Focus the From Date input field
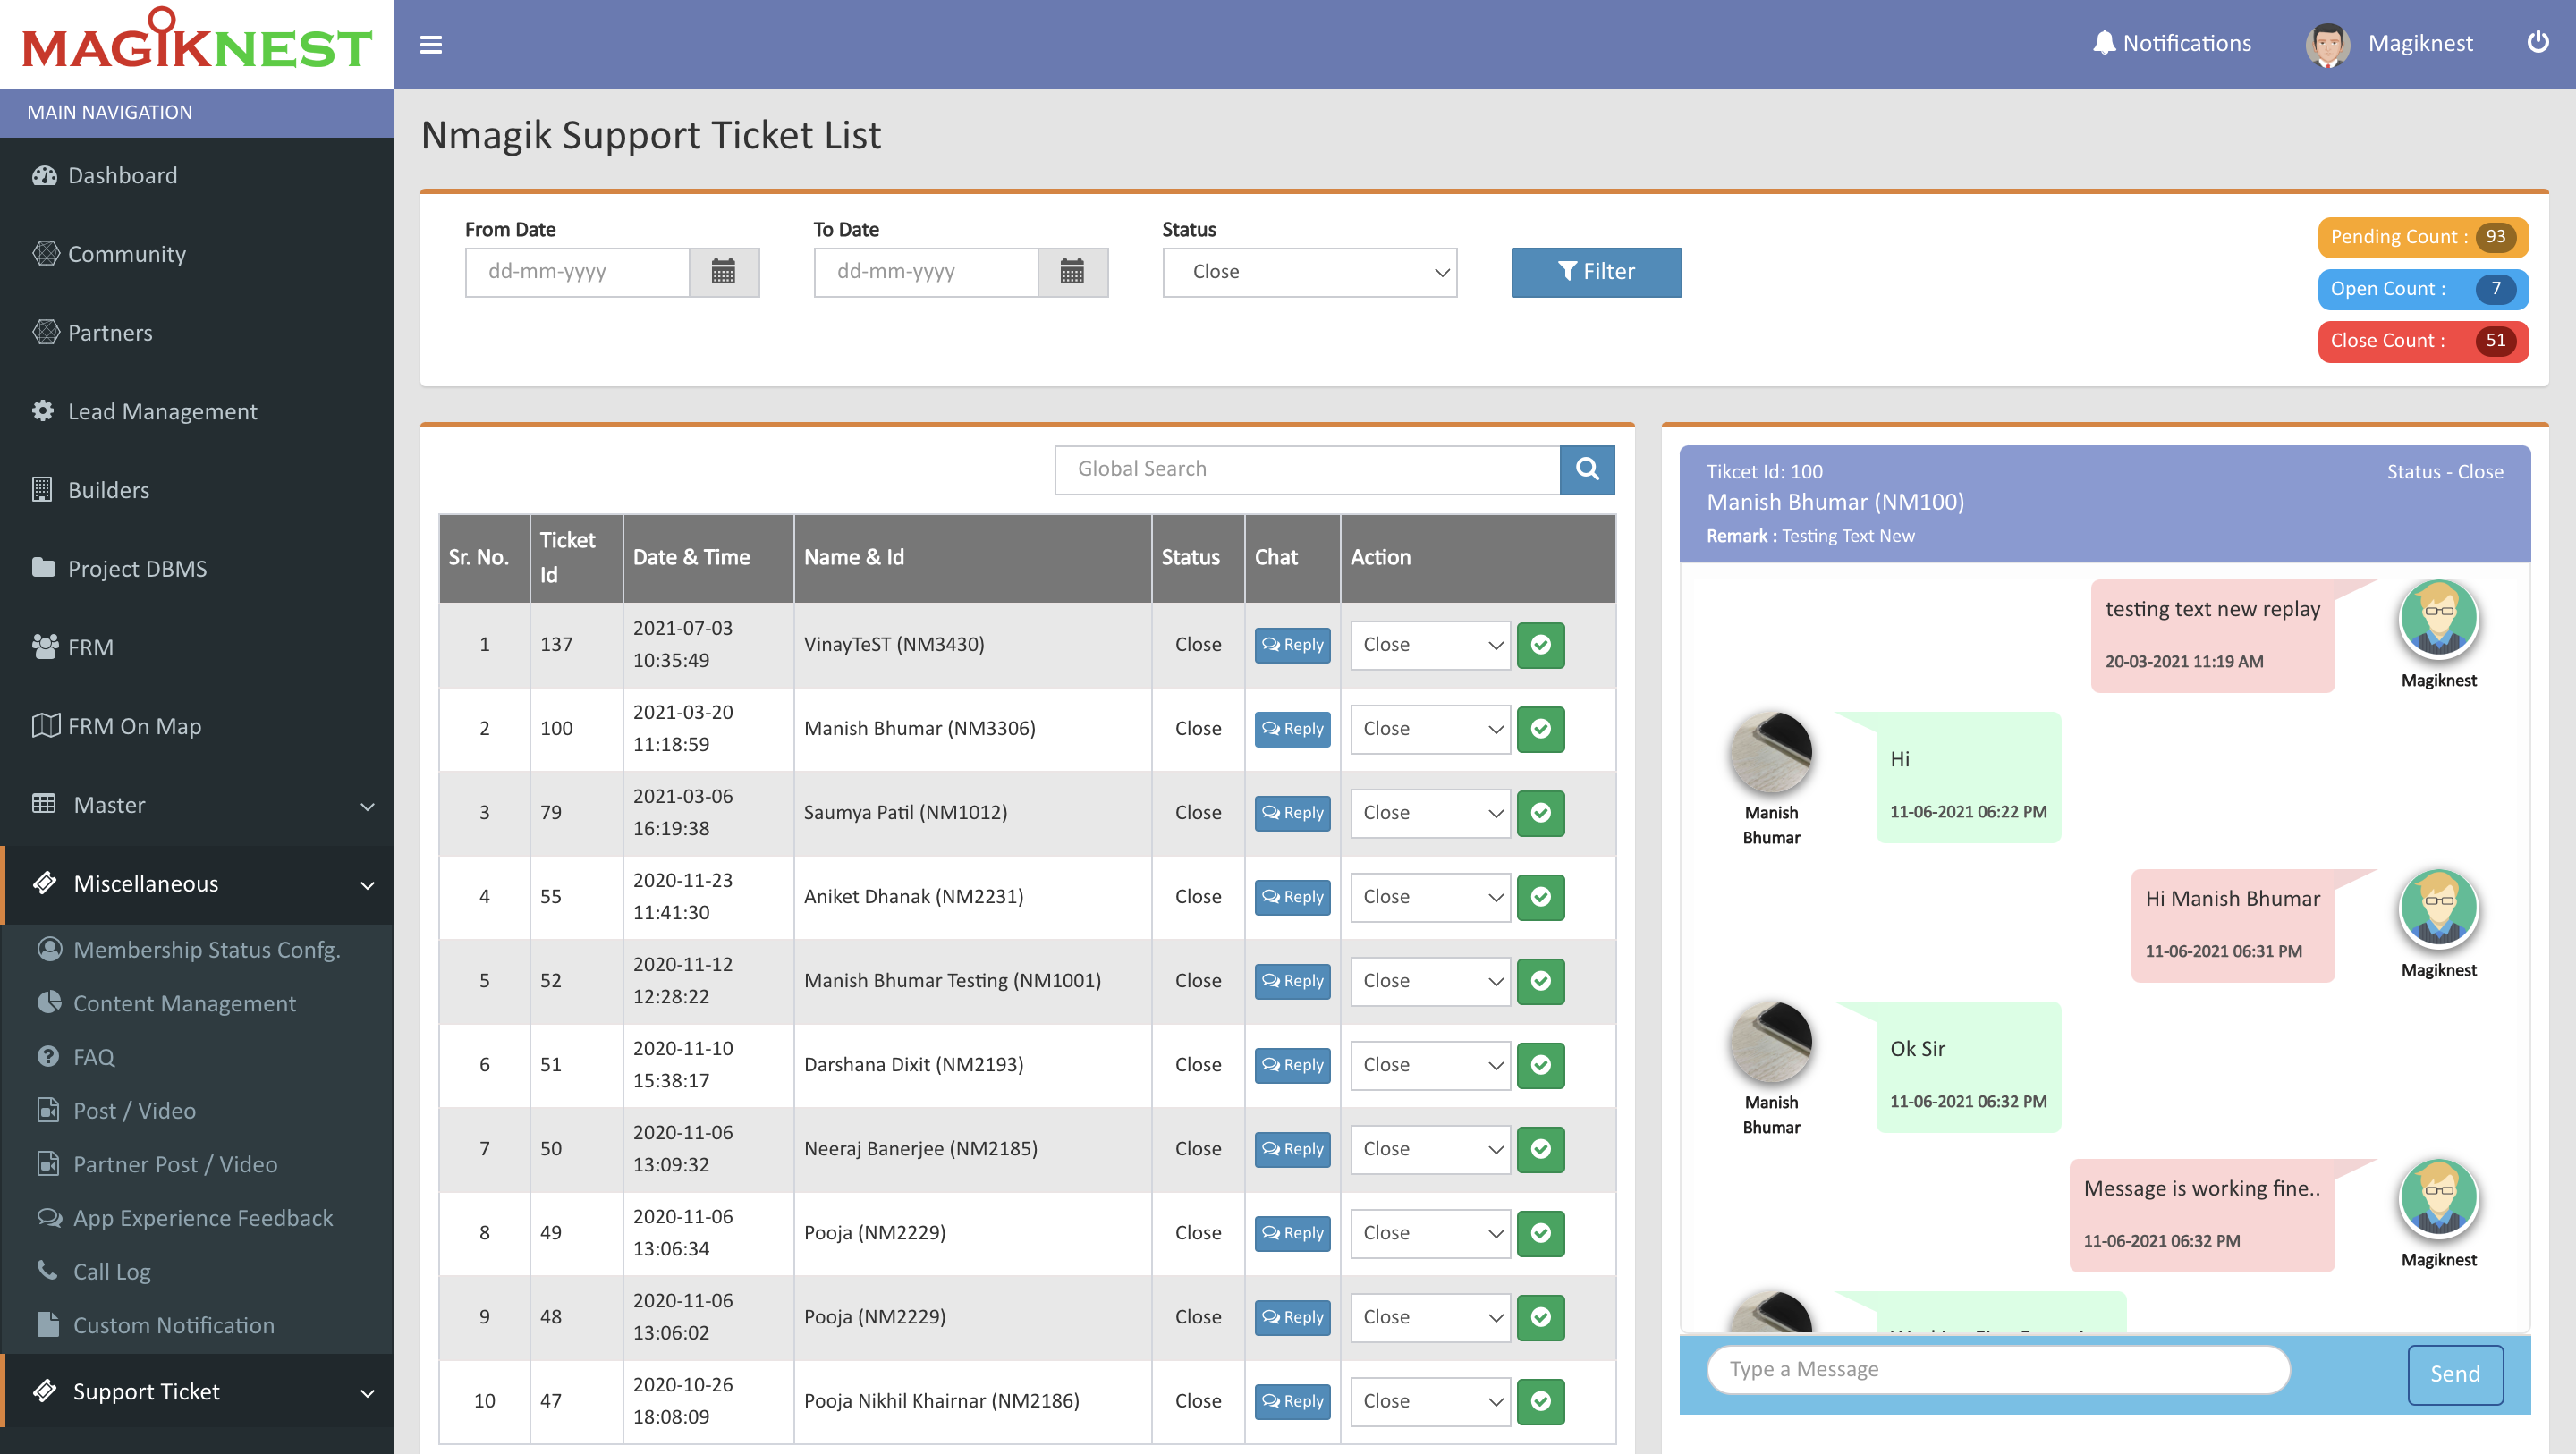Screen dimensions: 2576x1454 577,272
